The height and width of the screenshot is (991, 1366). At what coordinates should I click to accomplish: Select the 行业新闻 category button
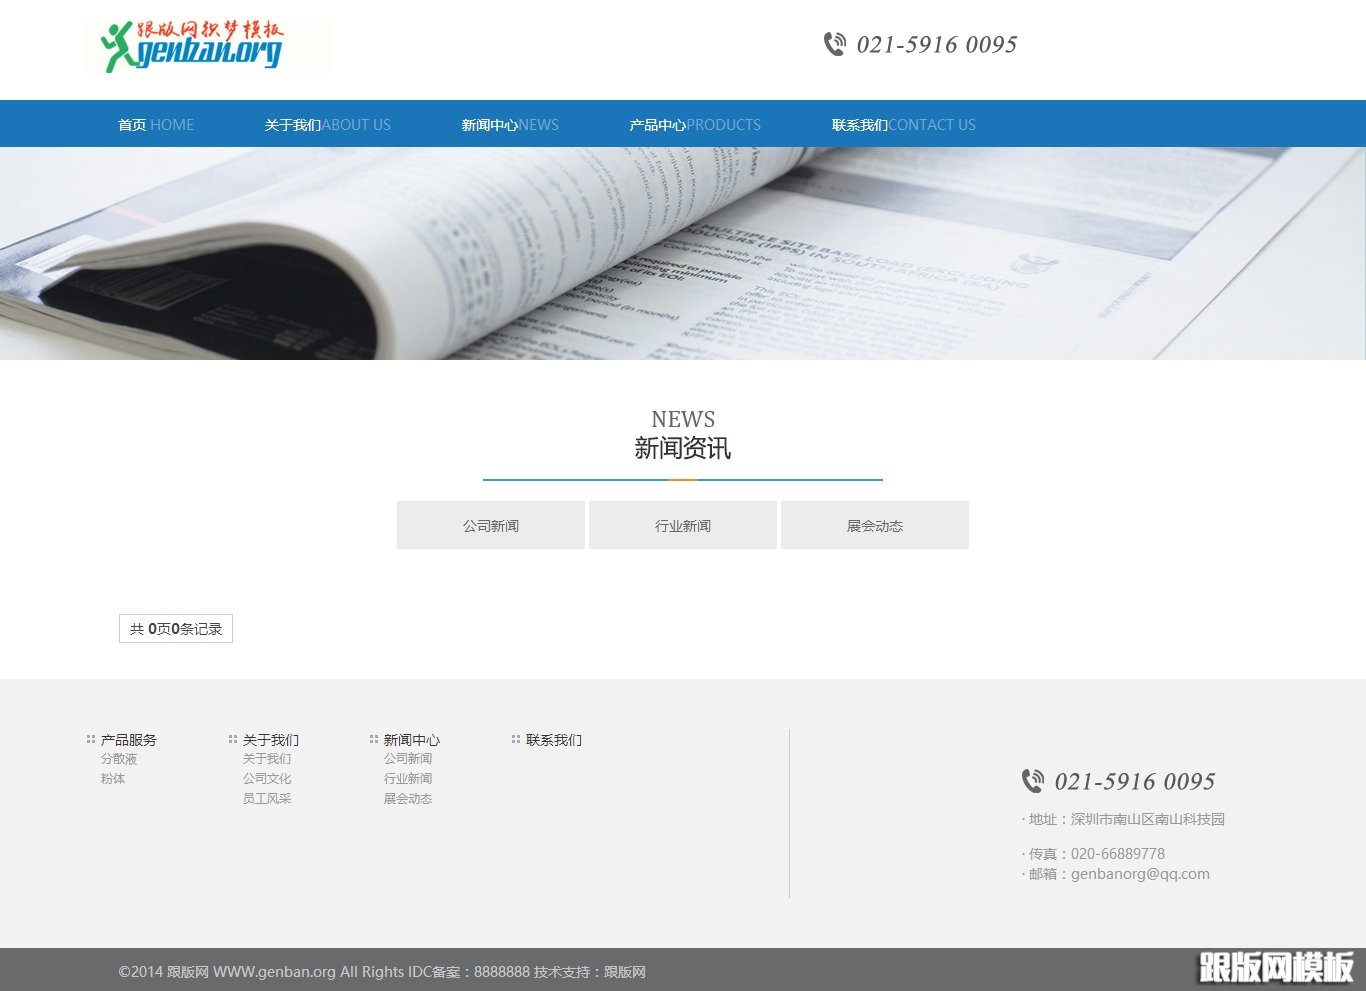[x=683, y=525]
